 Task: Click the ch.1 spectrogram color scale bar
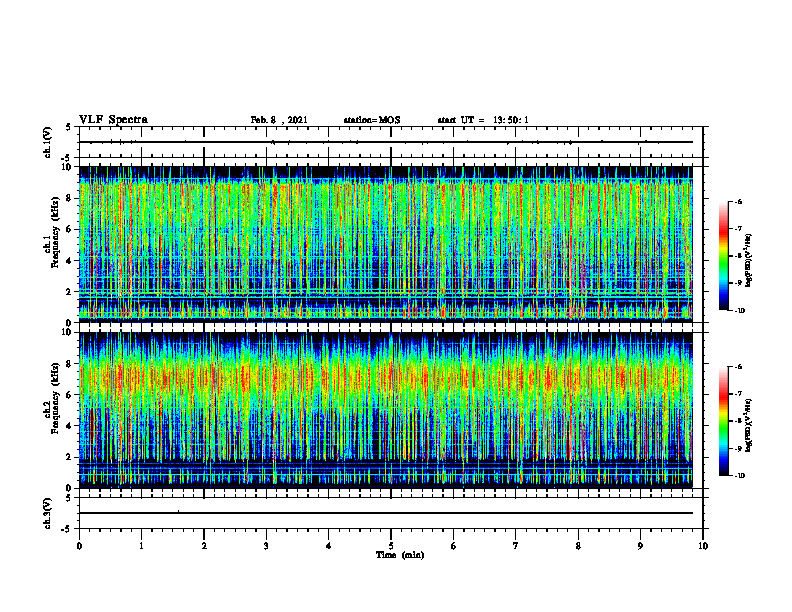pyautogui.click(x=723, y=256)
